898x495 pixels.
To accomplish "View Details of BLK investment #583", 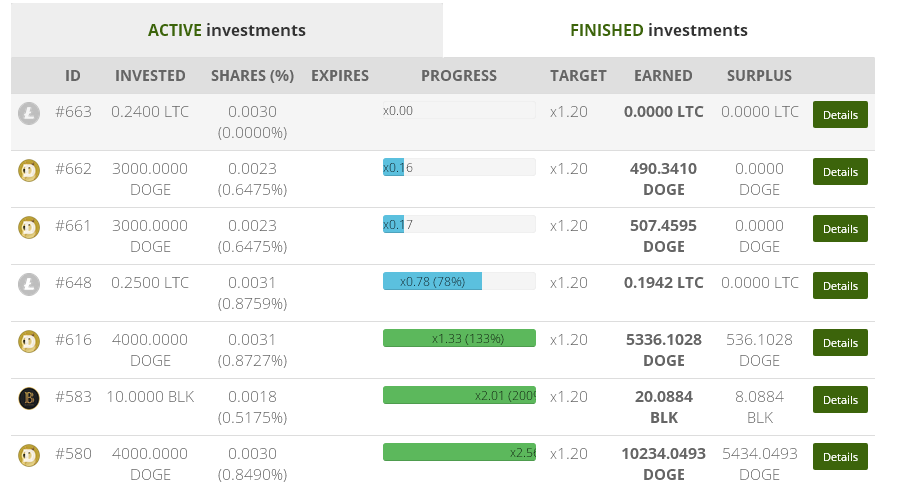I will pyautogui.click(x=839, y=399).
